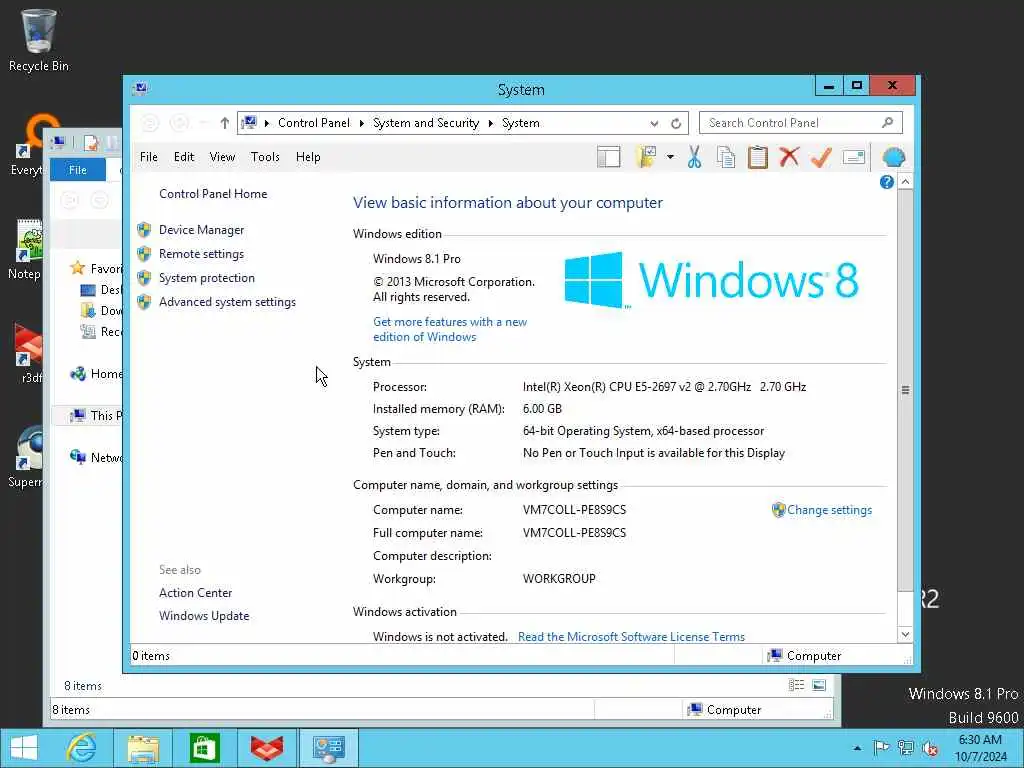1024x768 pixels.
Task: Open Device Manager
Action: tap(201, 230)
